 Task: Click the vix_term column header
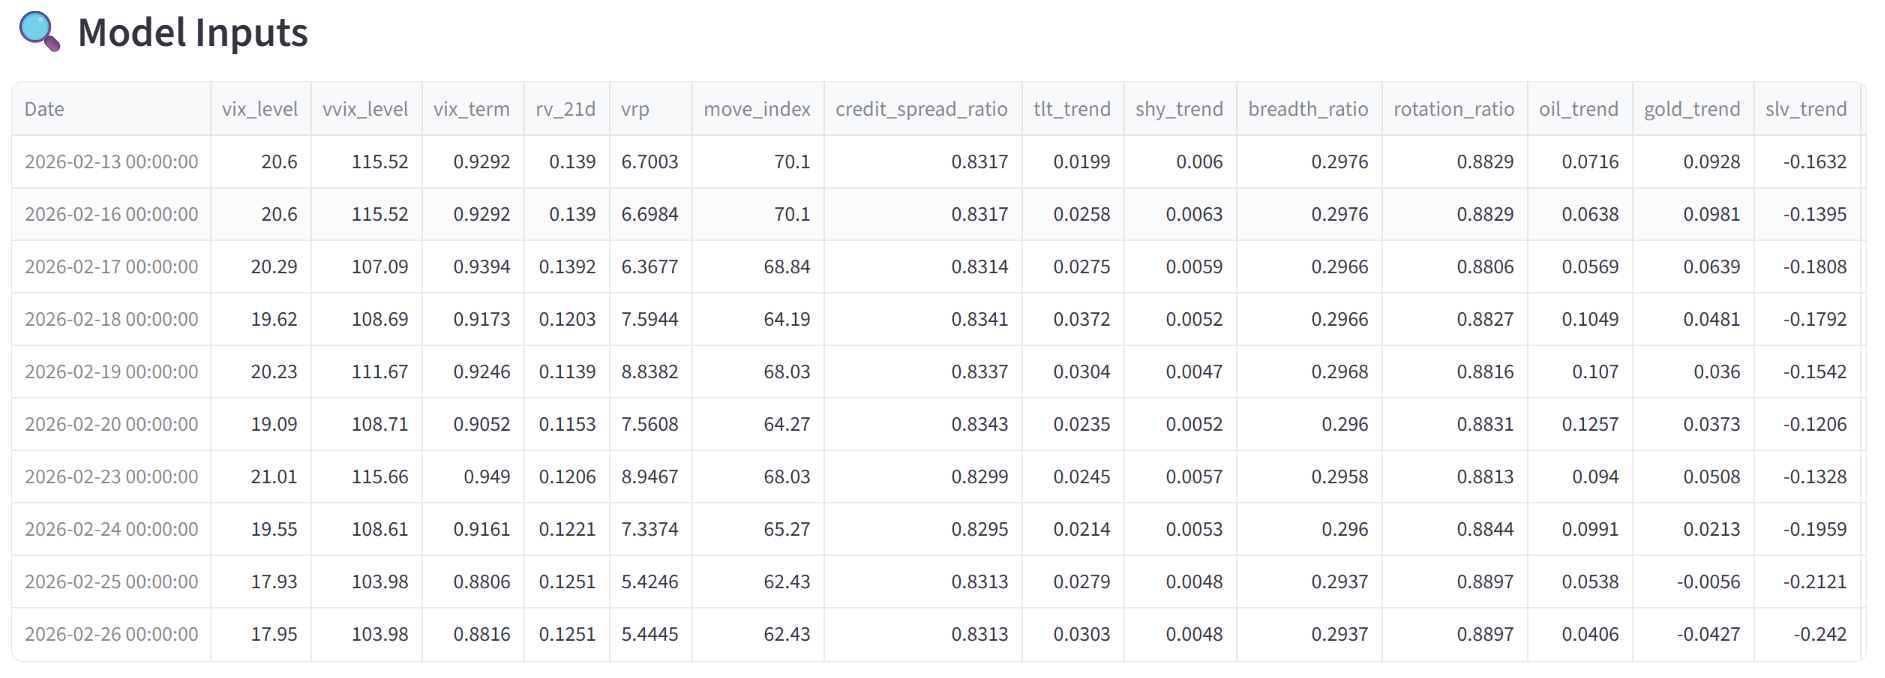click(473, 109)
